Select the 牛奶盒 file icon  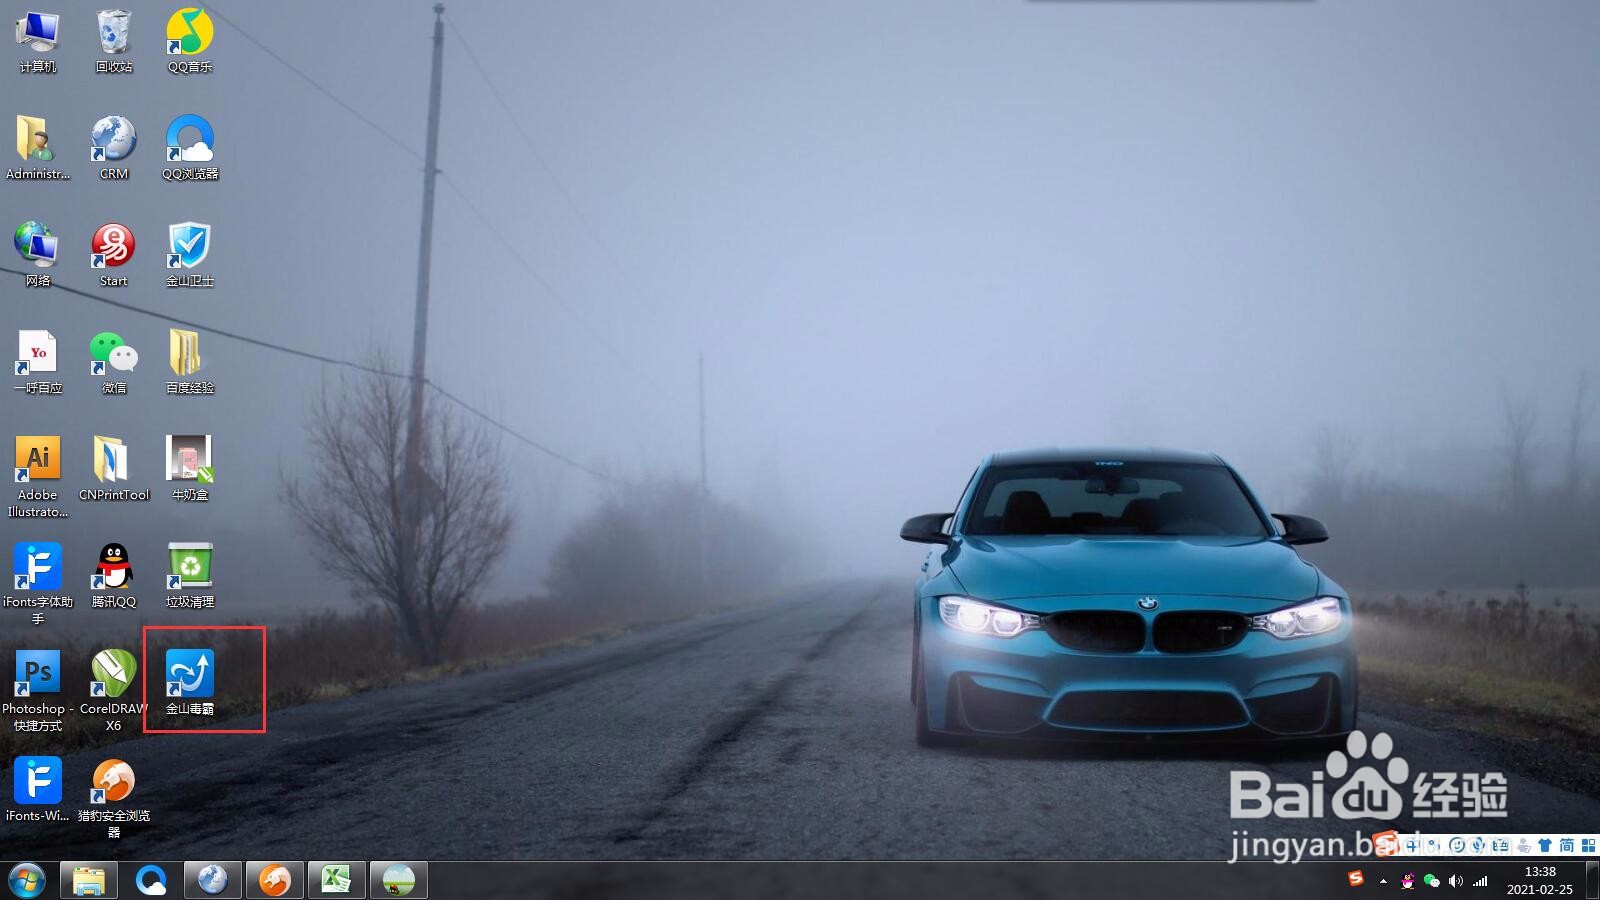click(x=190, y=469)
